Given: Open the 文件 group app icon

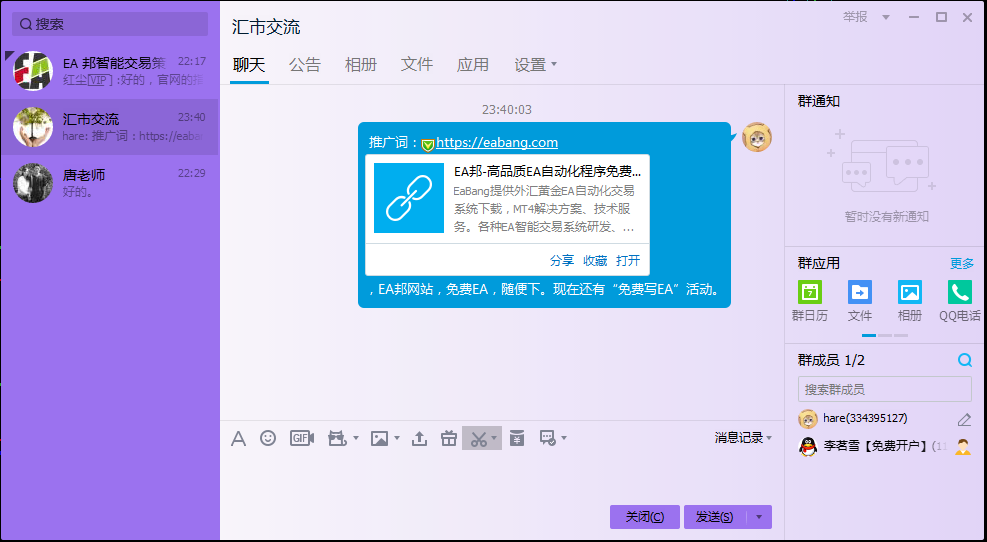Looking at the screenshot, I should tap(860, 292).
